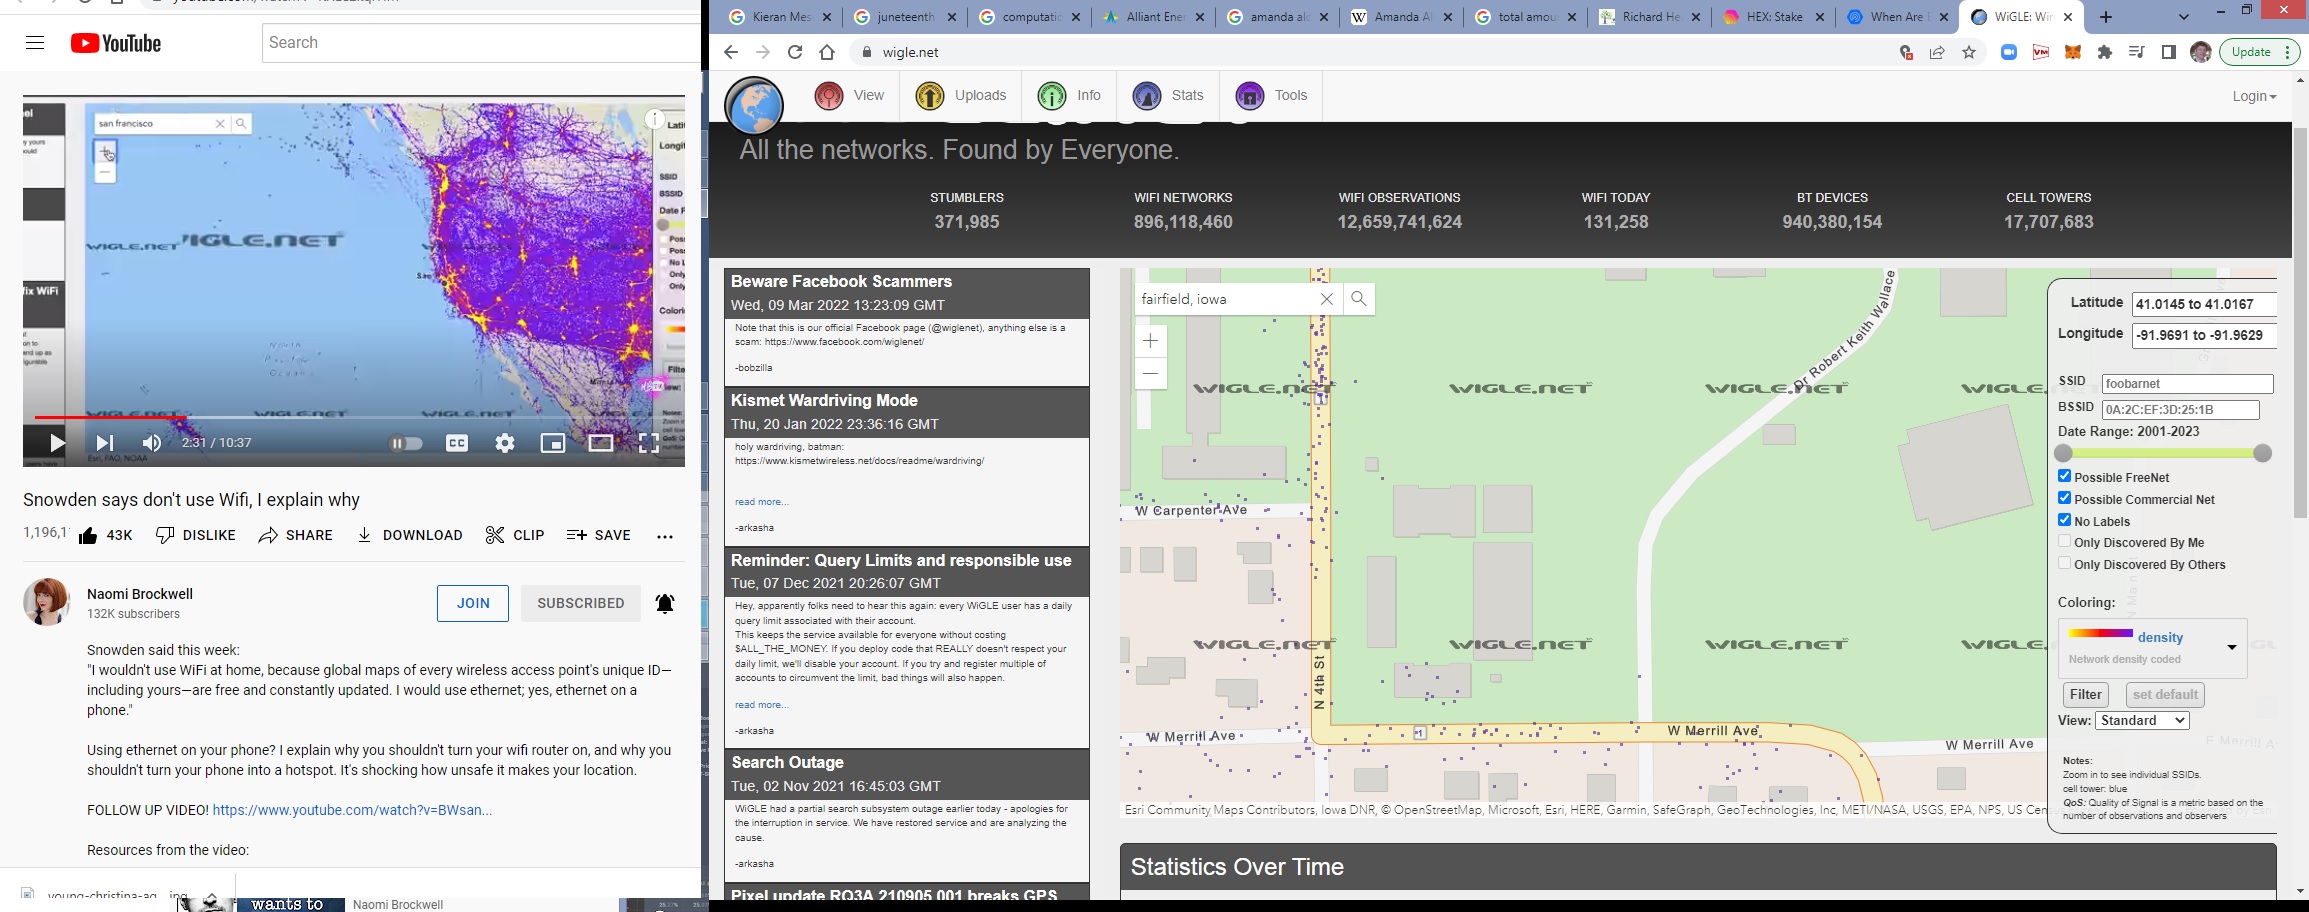
Task: Go to YouTube home via logo
Action: point(116,43)
